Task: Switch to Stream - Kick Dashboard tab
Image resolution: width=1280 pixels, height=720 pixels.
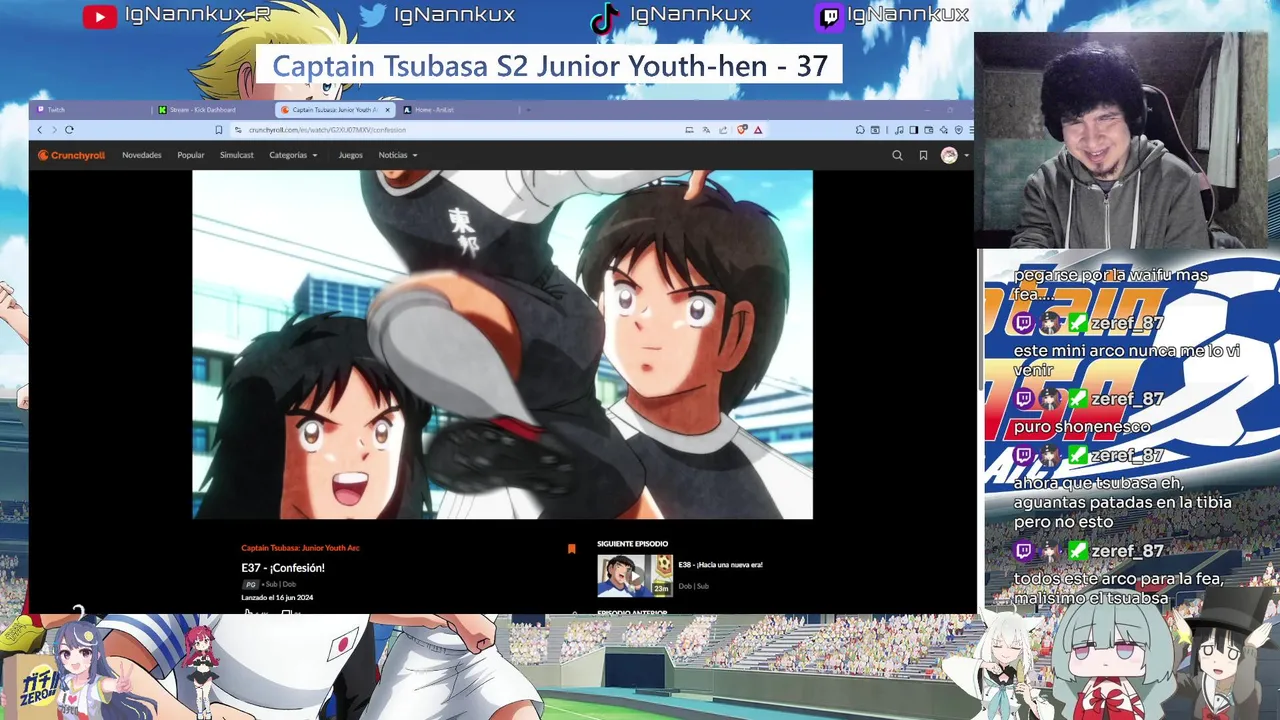Action: (212, 110)
